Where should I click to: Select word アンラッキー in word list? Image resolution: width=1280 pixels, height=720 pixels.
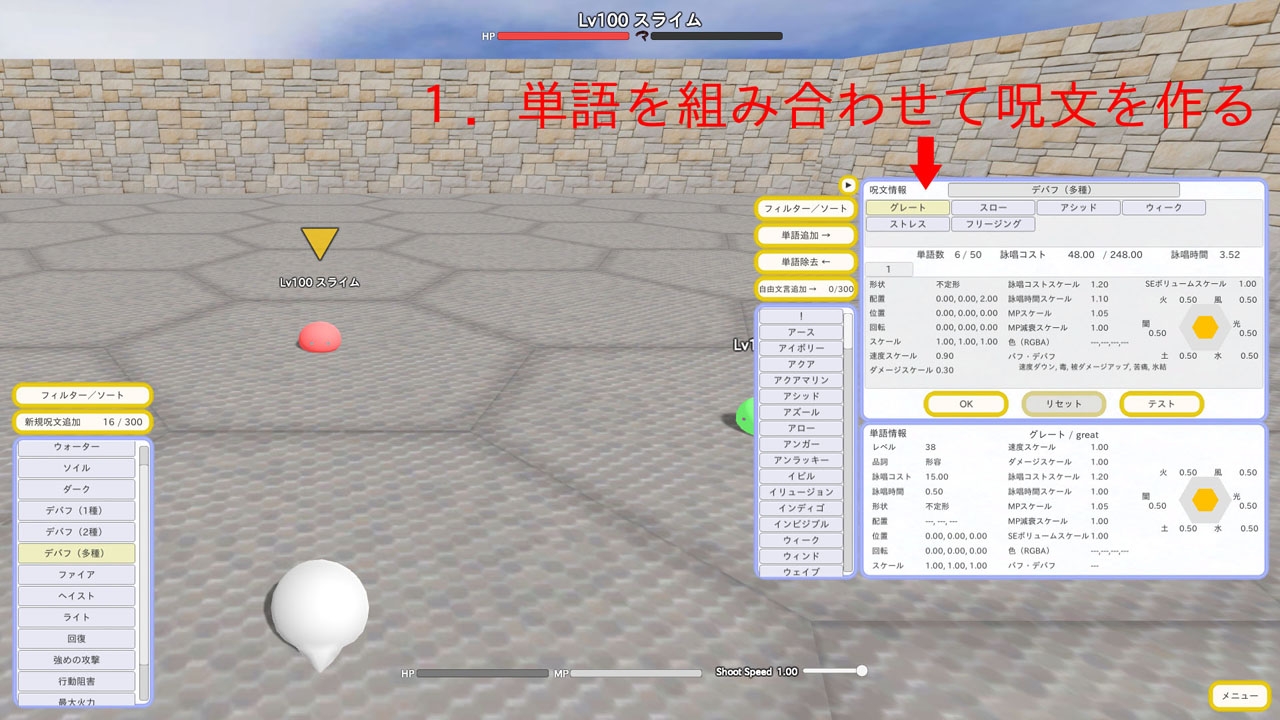[x=801, y=460]
